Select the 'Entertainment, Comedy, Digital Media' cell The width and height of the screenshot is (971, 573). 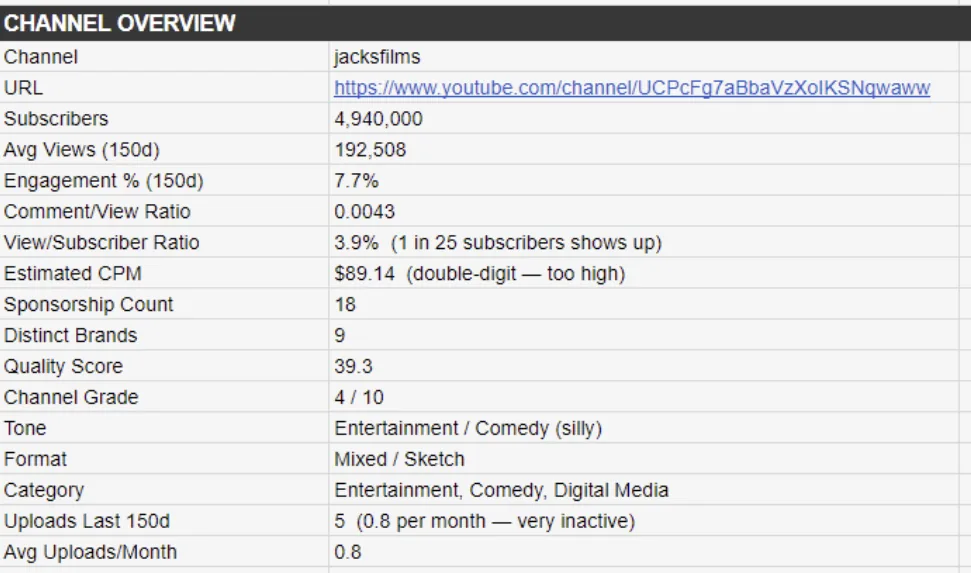click(644, 490)
